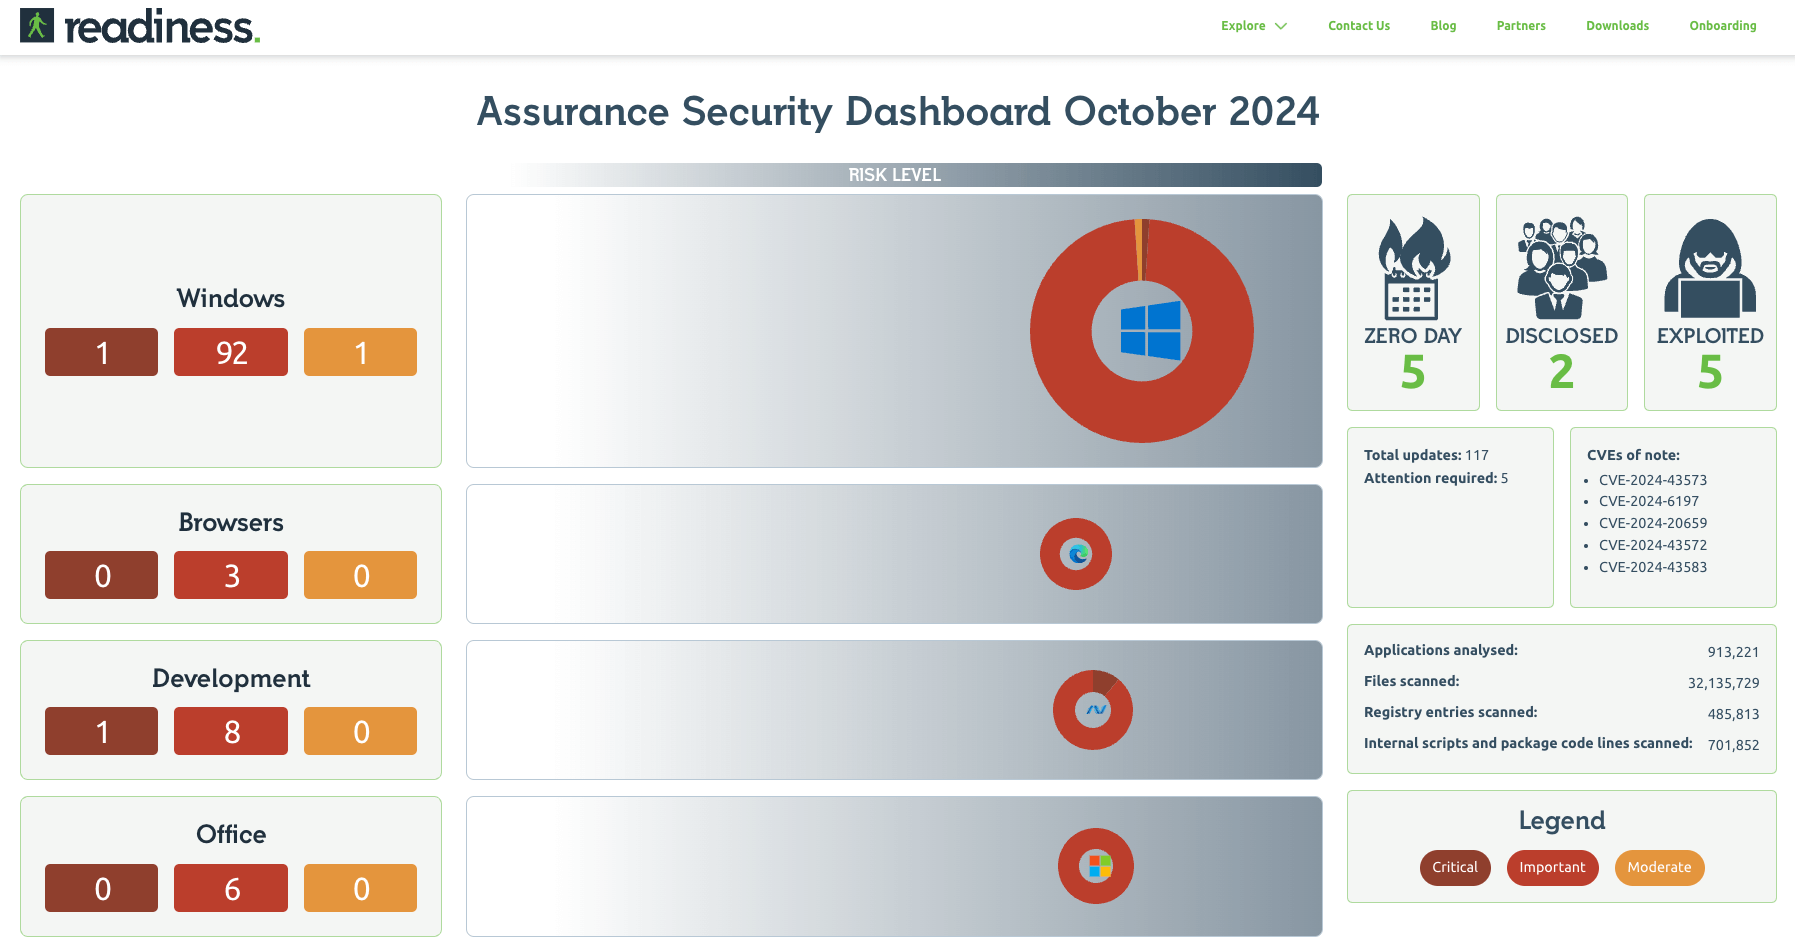Click the Exploited hacker with laptop icon
Viewport: 1795px width, 941px height.
[1710, 268]
